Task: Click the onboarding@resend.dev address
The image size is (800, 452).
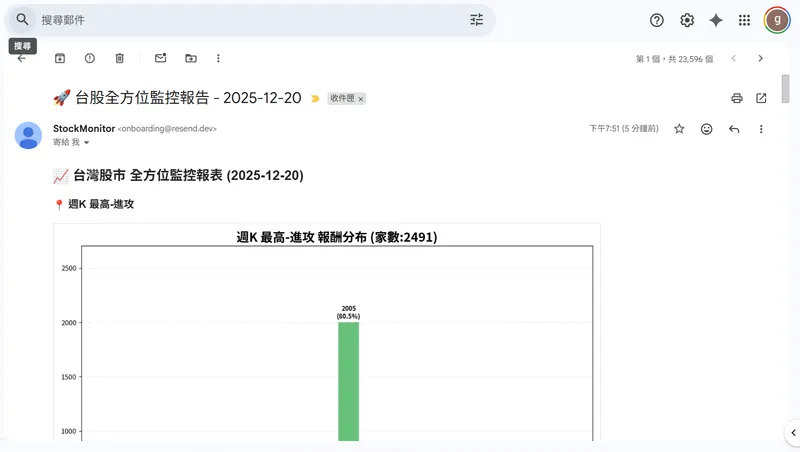Action: pos(167,129)
